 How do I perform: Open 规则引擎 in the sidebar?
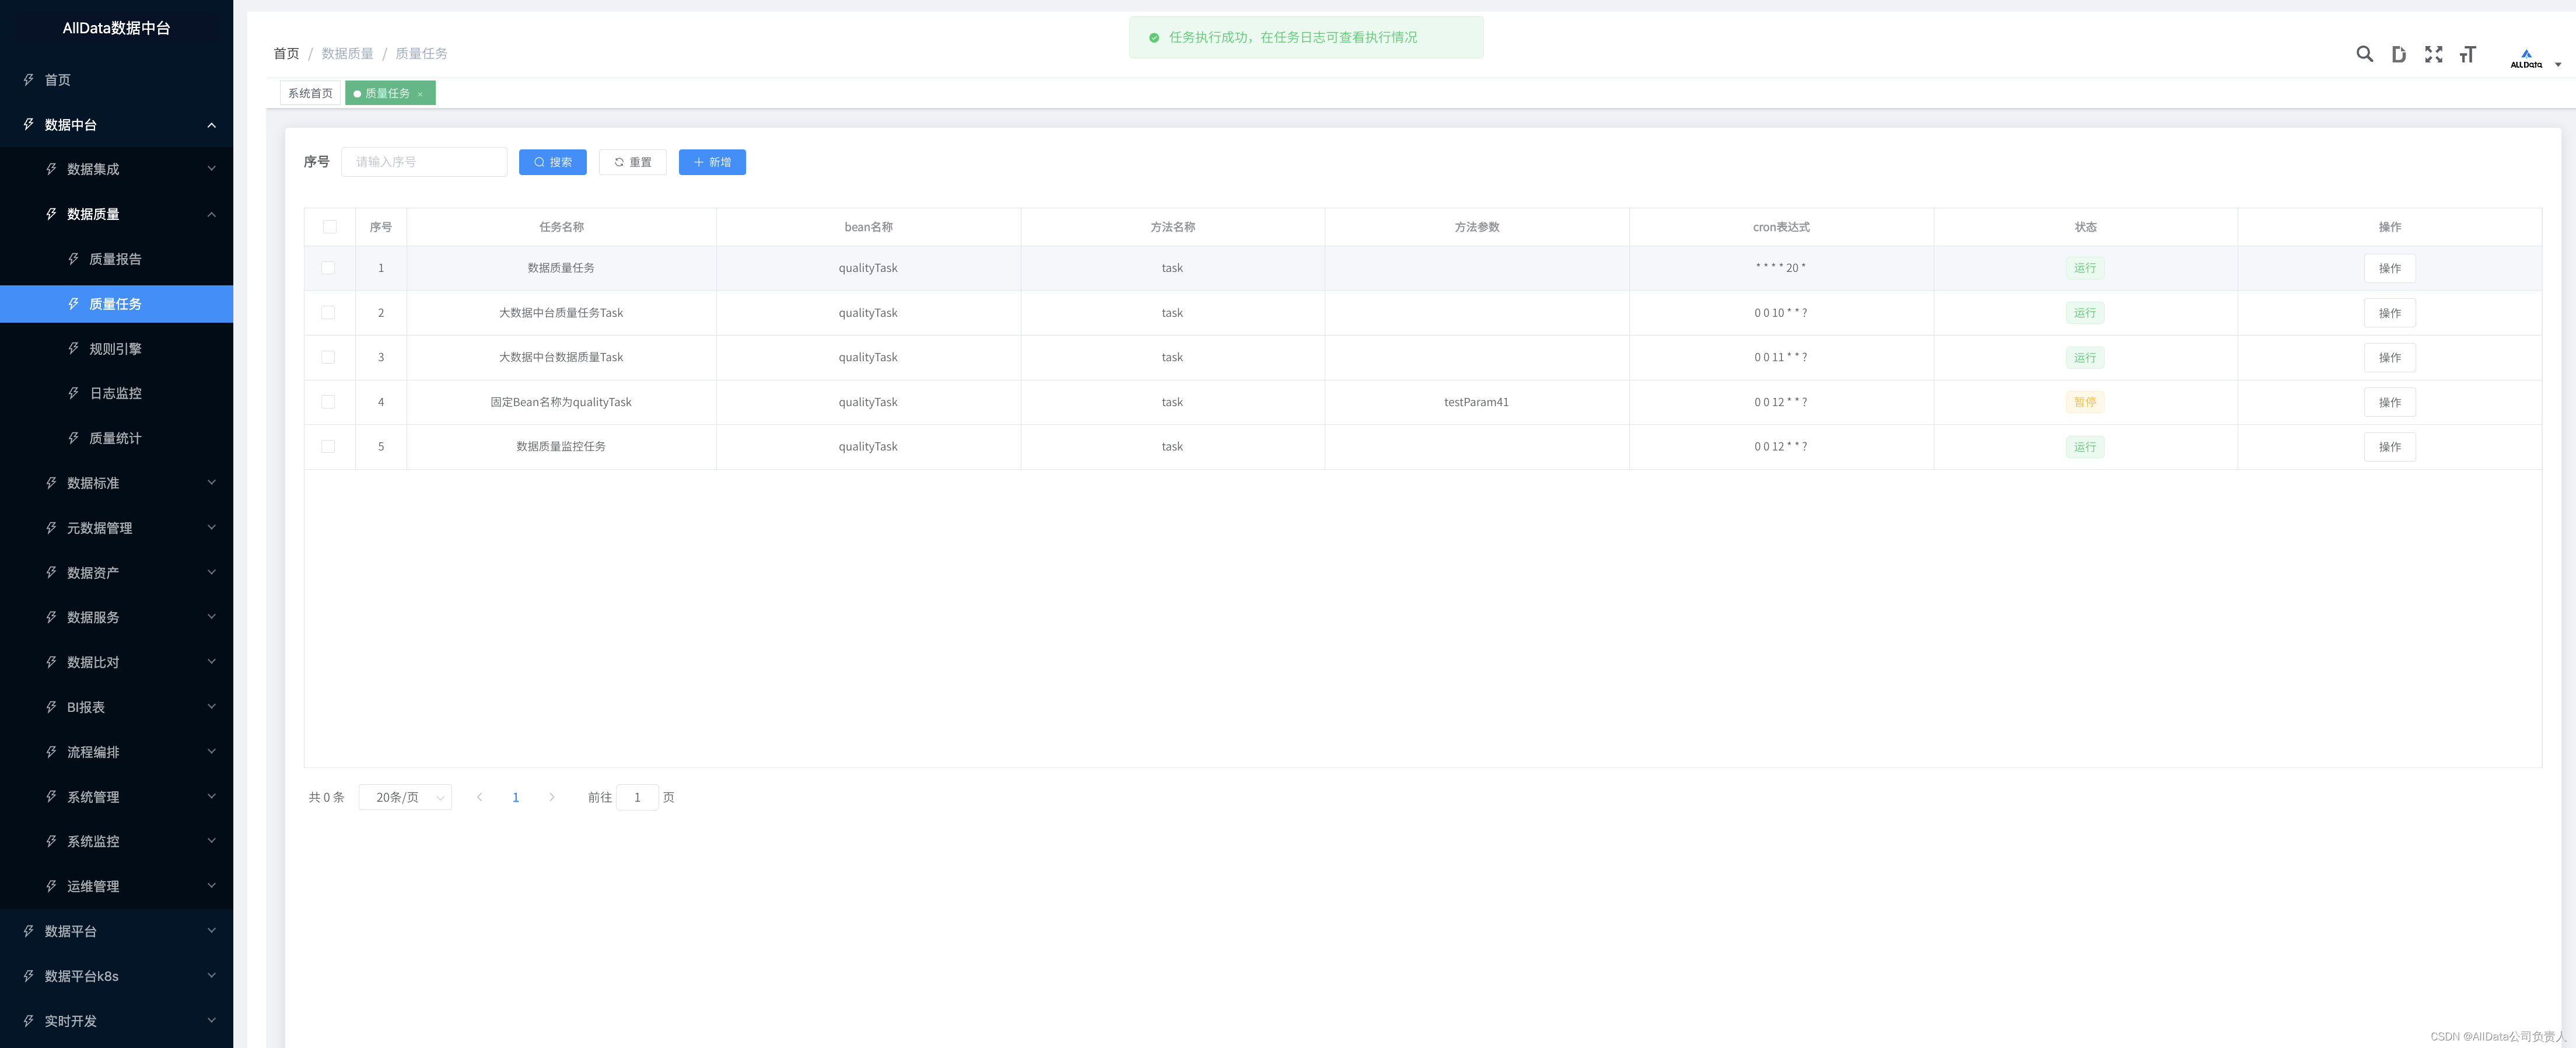116,349
